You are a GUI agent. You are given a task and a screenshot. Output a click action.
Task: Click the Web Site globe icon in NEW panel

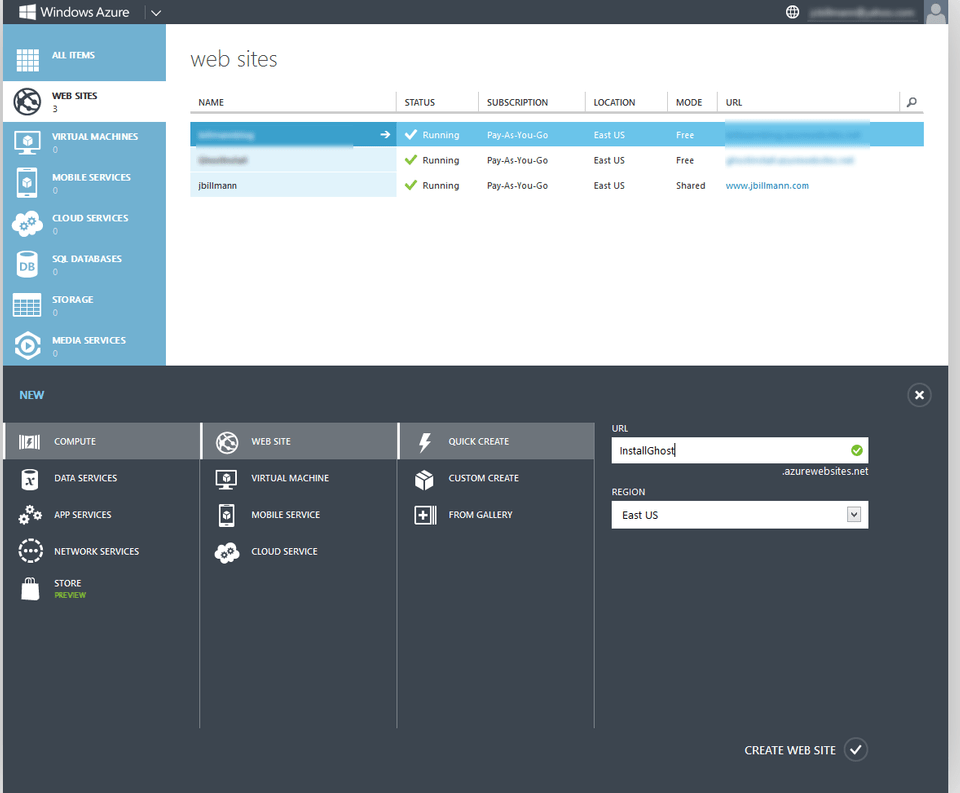point(227,442)
